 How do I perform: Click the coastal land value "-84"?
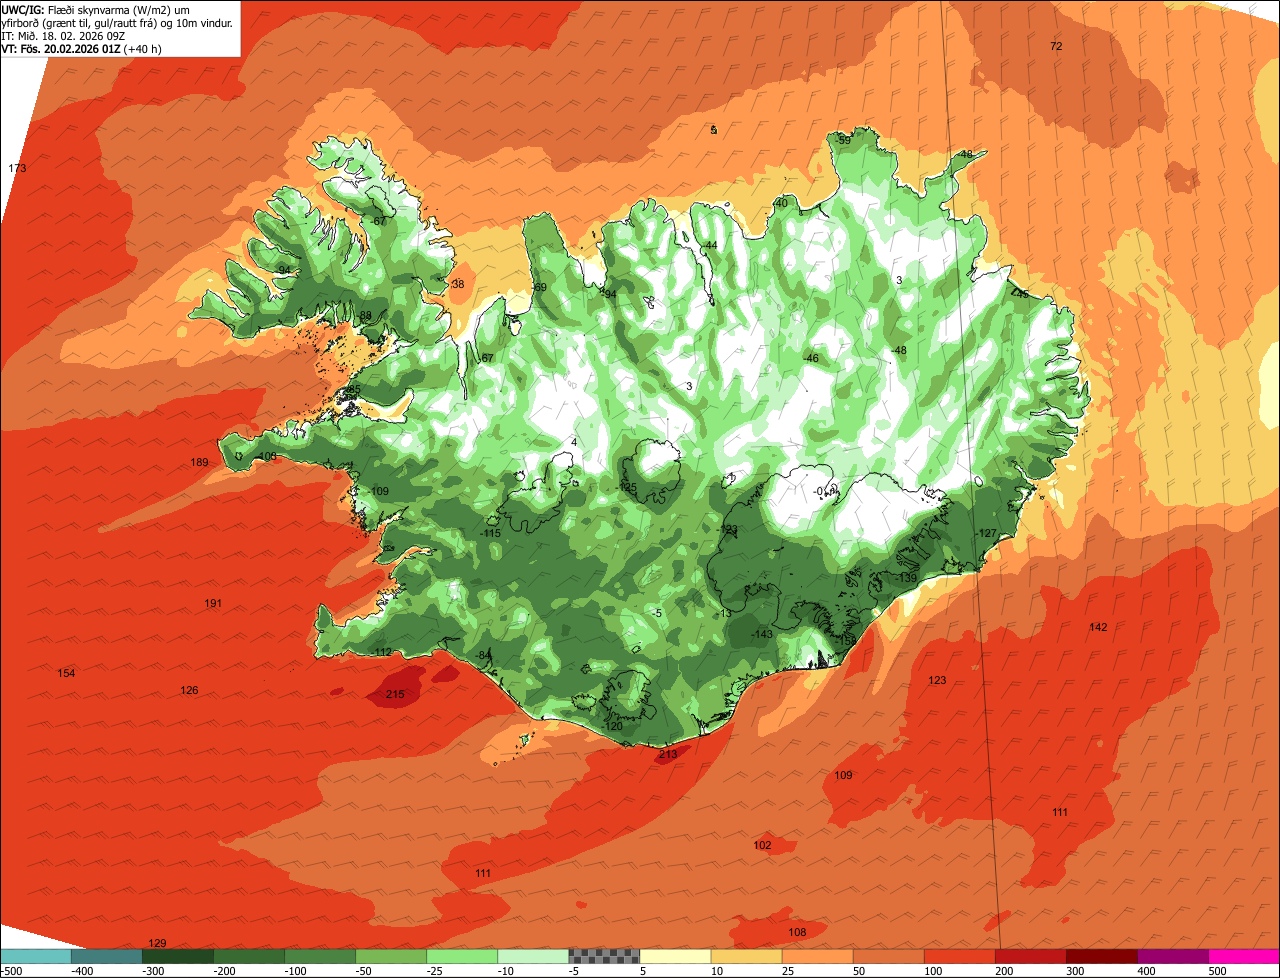484,655
